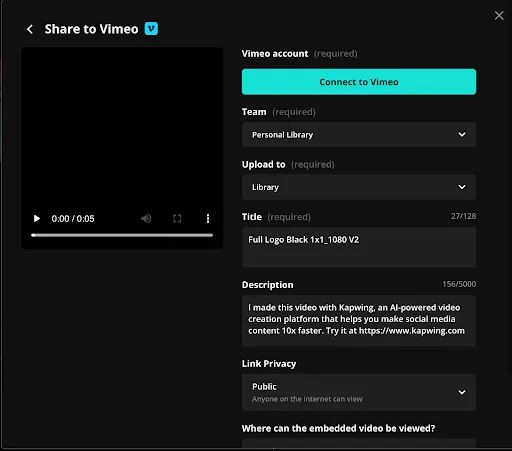The height and width of the screenshot is (451, 512).
Task: Open the Team Personal Library dropdown
Action: [359, 135]
